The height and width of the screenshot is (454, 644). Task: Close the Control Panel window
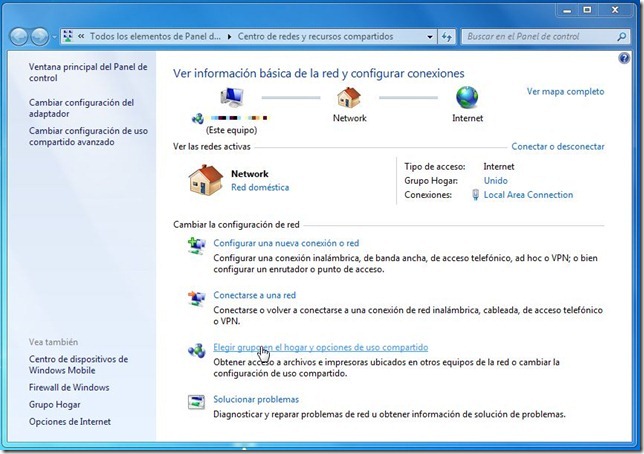615,10
